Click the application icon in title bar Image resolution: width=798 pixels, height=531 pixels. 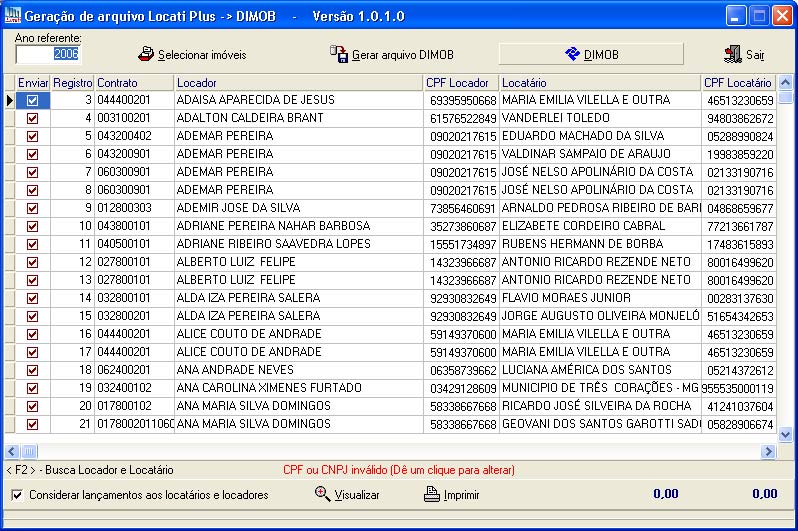tap(11, 16)
